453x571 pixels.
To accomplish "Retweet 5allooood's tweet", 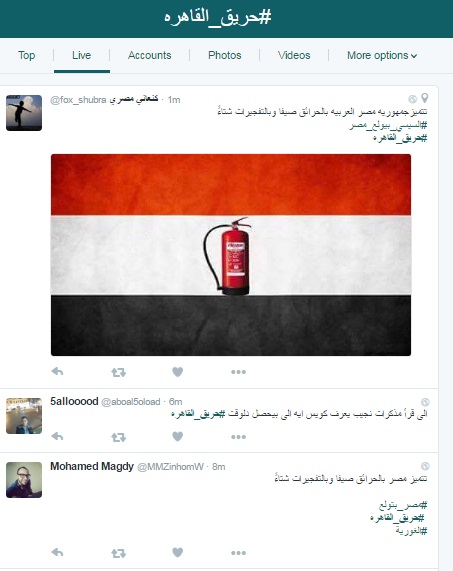I will [x=118, y=437].
